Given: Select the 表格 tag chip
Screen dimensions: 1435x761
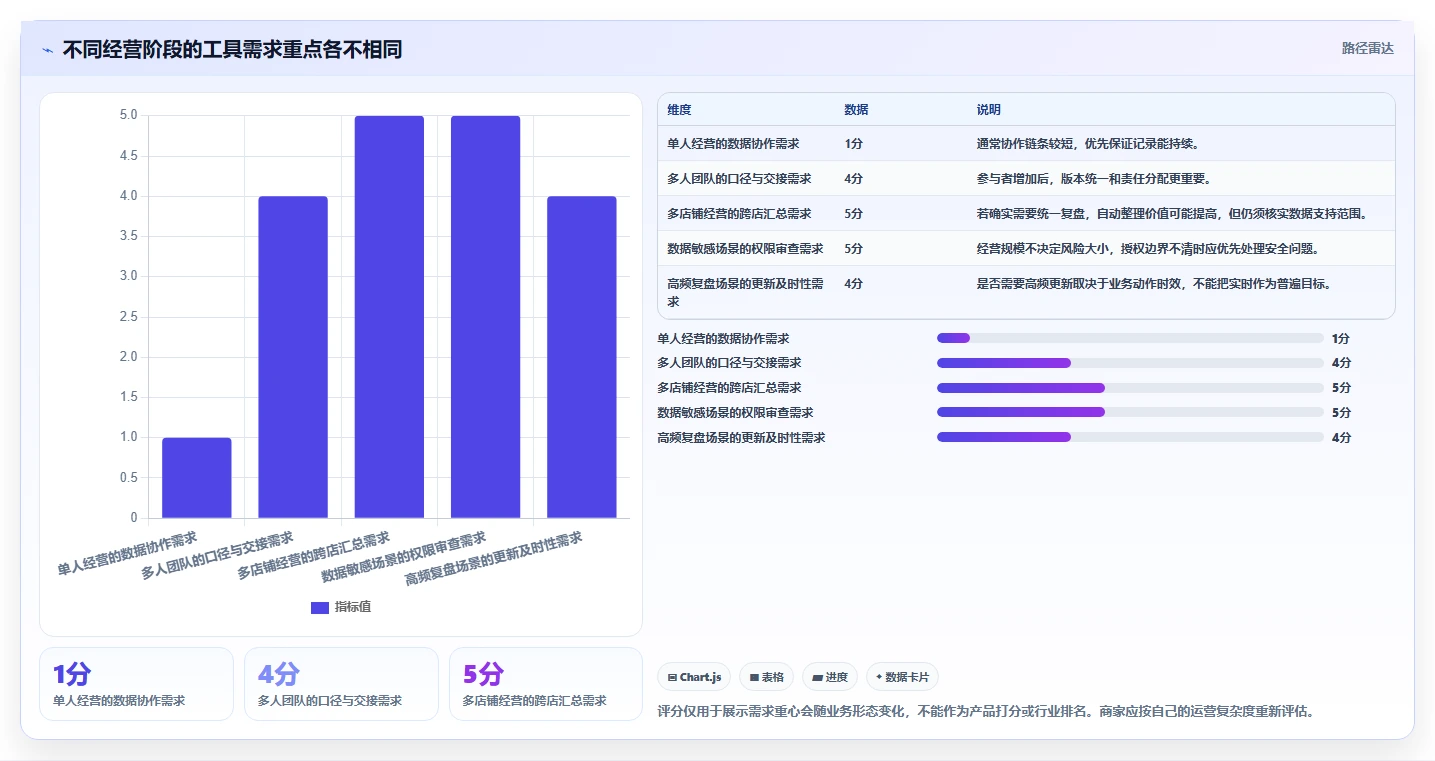Looking at the screenshot, I should click(x=766, y=677).
